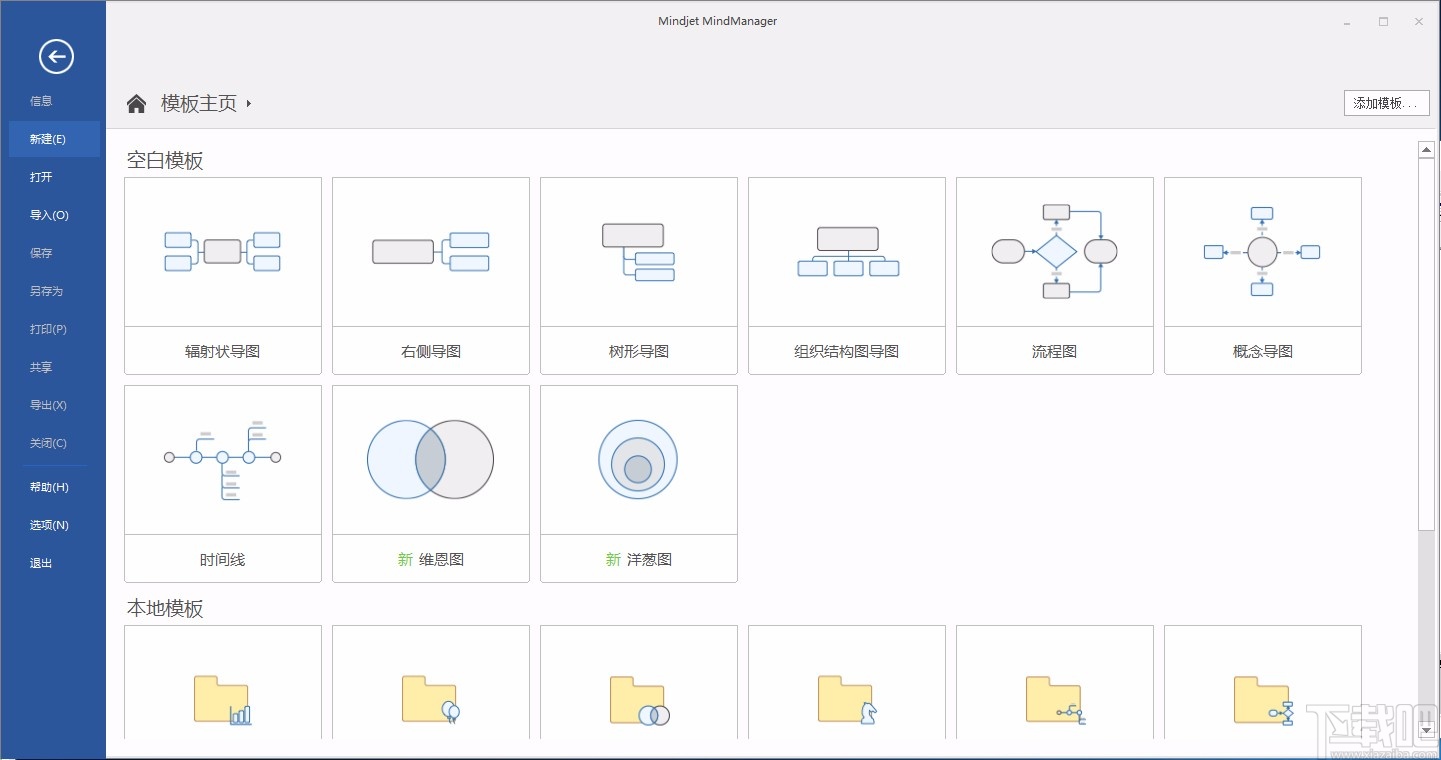
Task: Click the 树形导图 label
Action: point(638,351)
